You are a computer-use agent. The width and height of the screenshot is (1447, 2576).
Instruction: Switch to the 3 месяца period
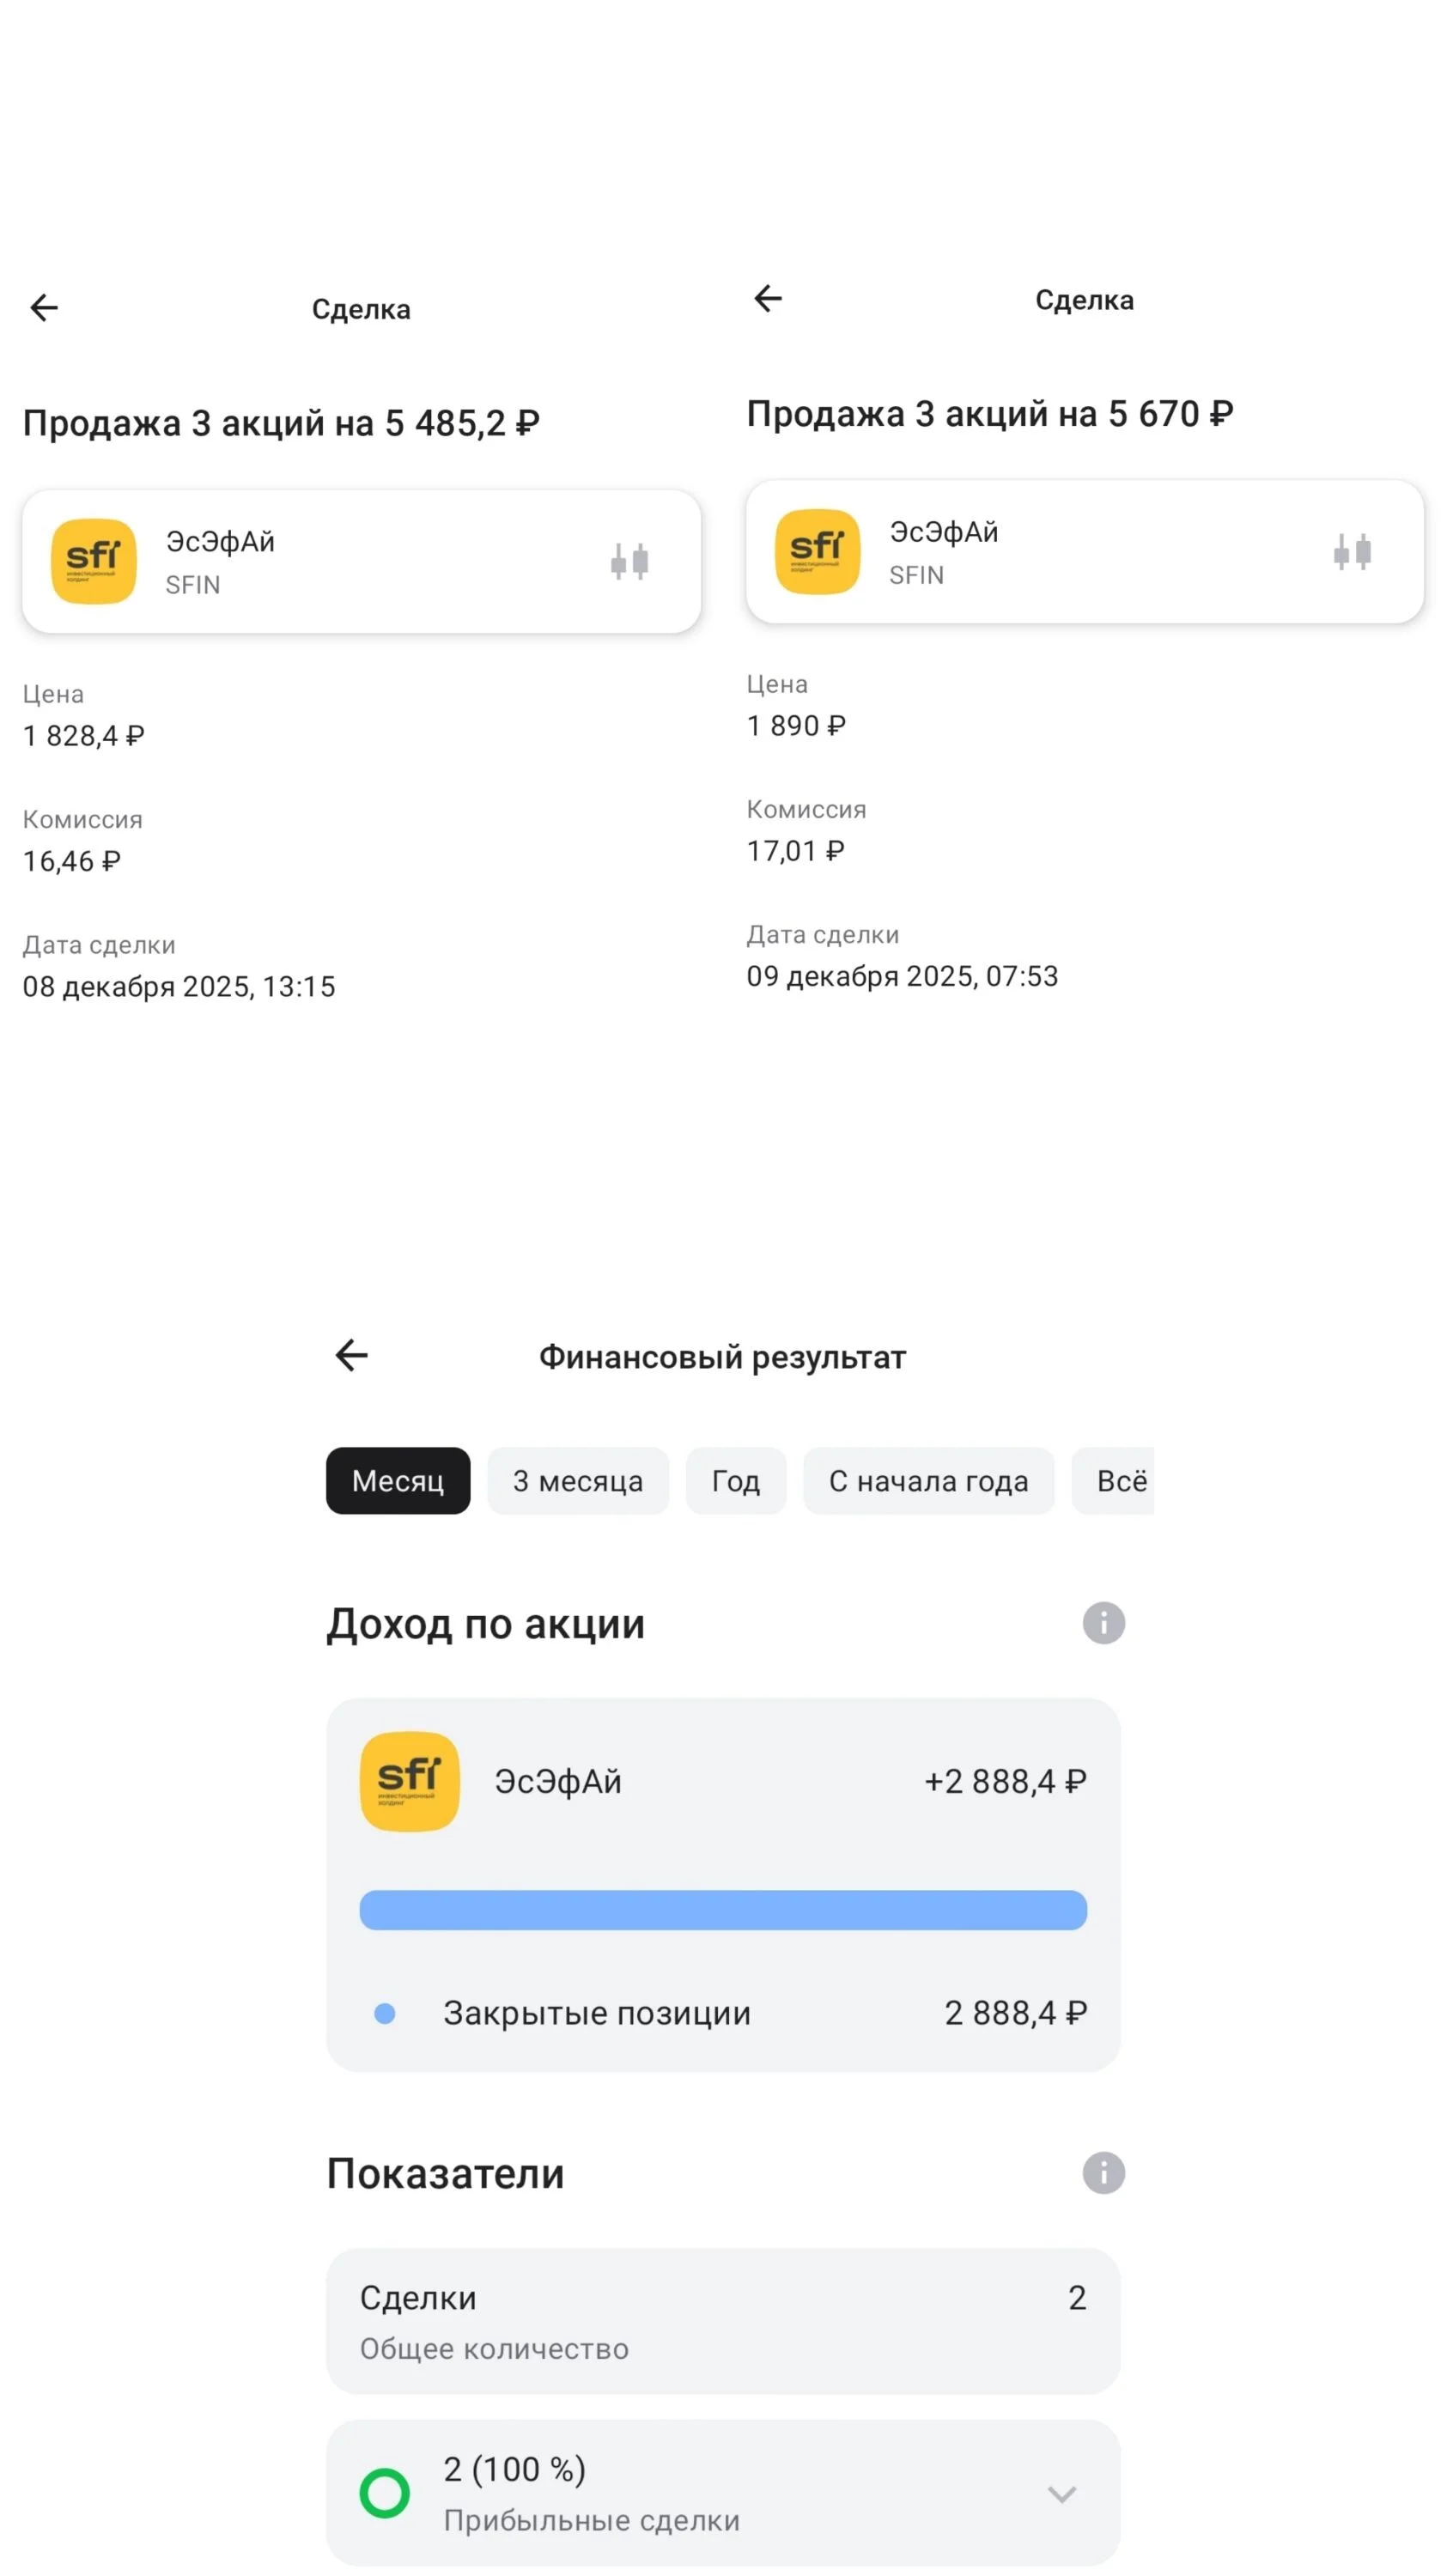click(x=578, y=1480)
